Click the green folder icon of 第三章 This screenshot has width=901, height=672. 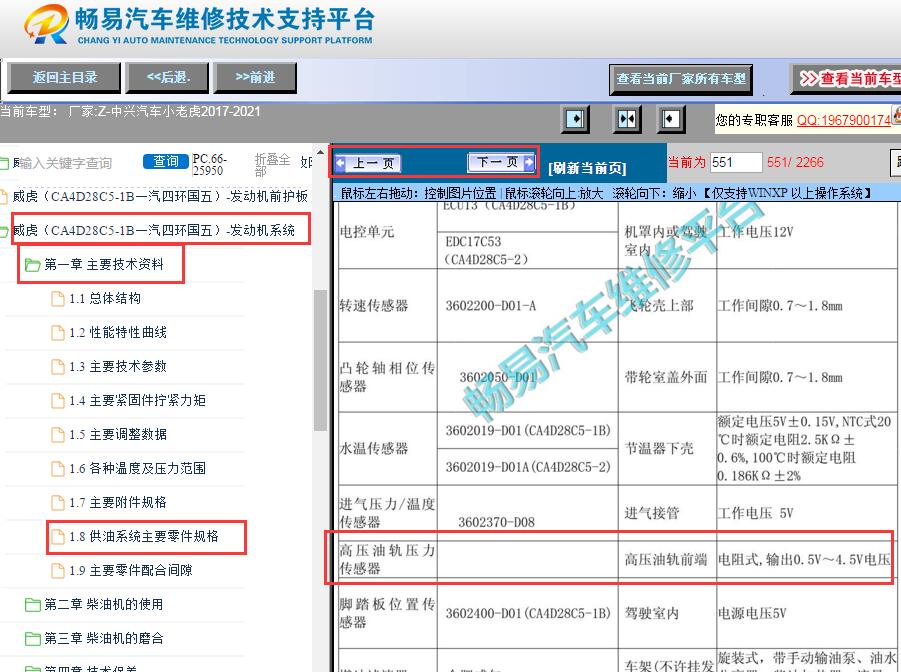(32, 639)
